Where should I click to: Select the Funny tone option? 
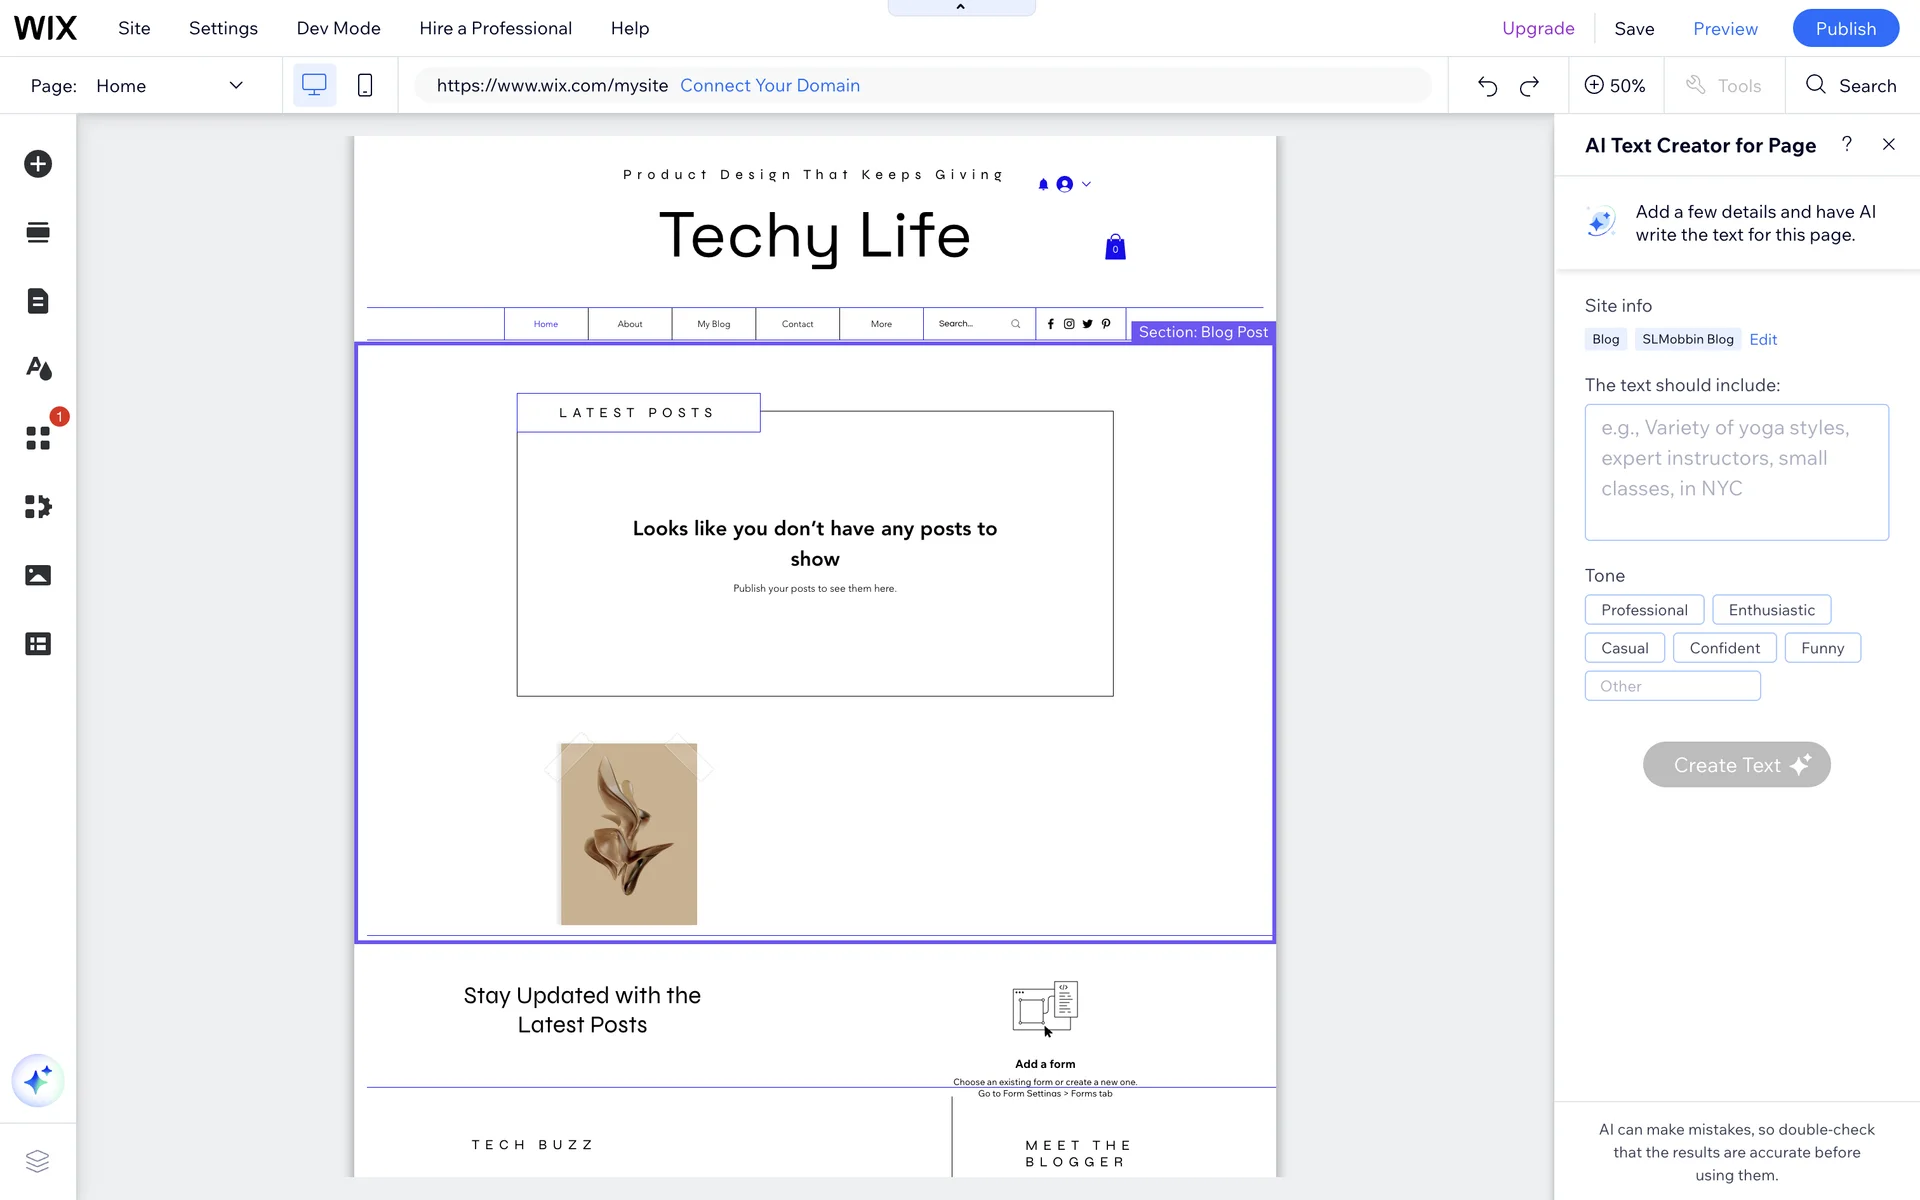tap(1821, 648)
